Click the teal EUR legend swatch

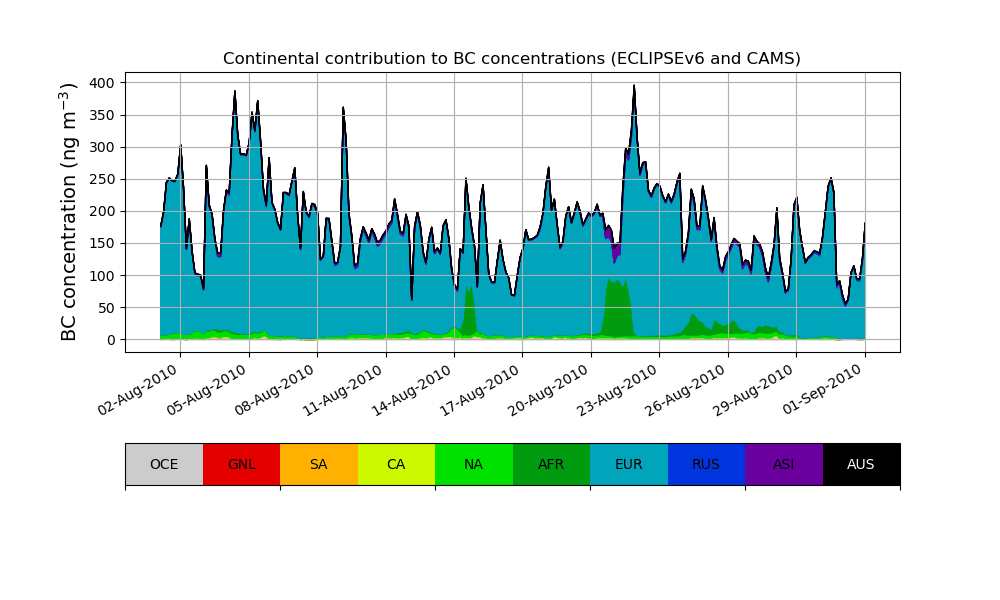(x=628, y=464)
